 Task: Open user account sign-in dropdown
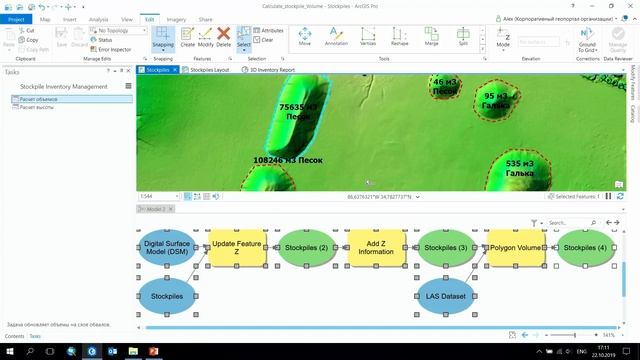click(557, 19)
